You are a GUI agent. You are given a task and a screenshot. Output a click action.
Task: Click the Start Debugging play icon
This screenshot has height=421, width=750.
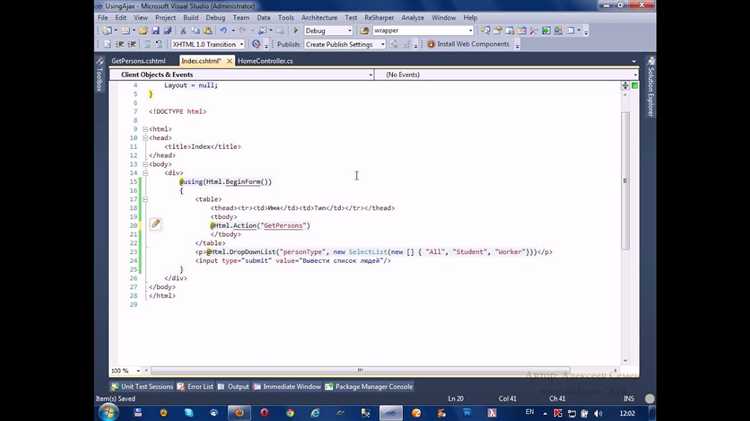(296, 31)
